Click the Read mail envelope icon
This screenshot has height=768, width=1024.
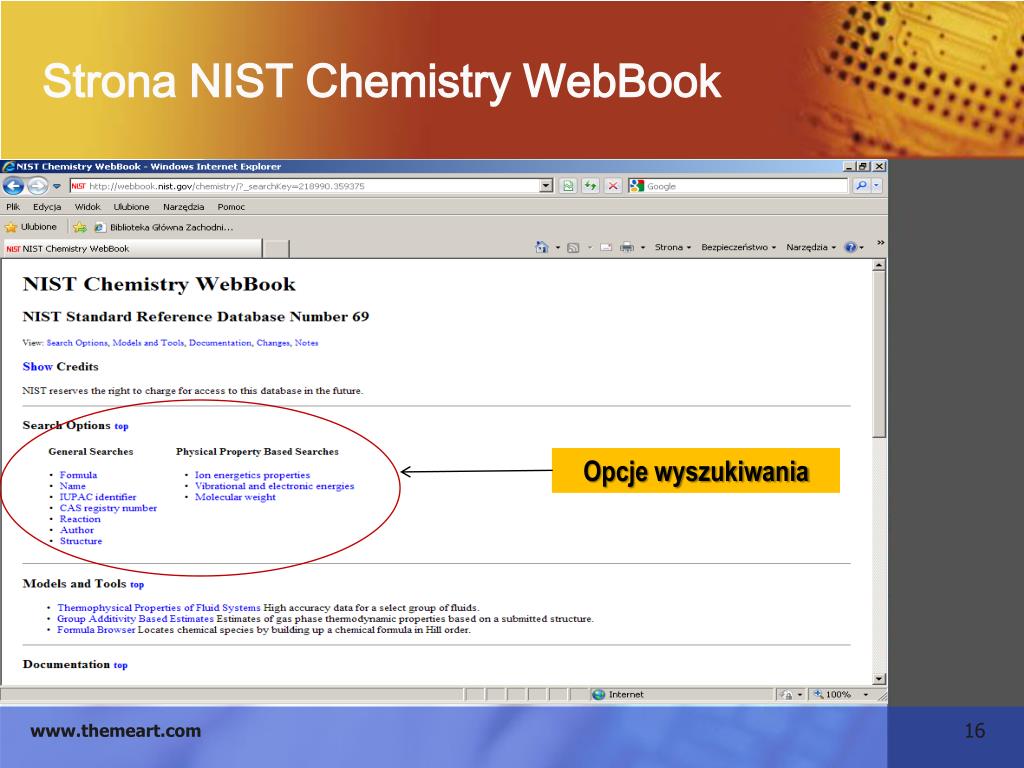coord(606,248)
